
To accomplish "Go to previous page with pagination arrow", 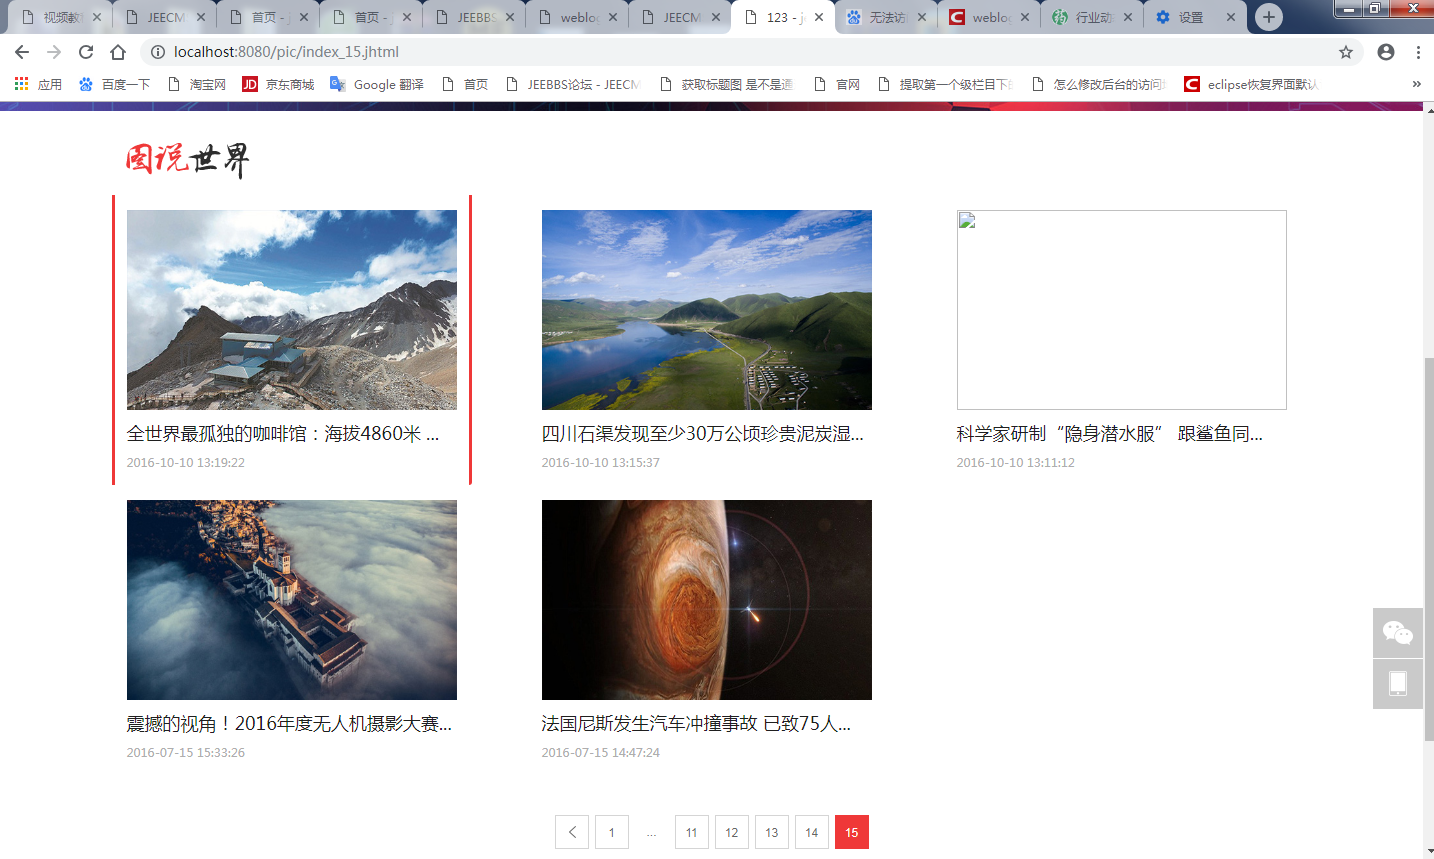I will (x=572, y=832).
